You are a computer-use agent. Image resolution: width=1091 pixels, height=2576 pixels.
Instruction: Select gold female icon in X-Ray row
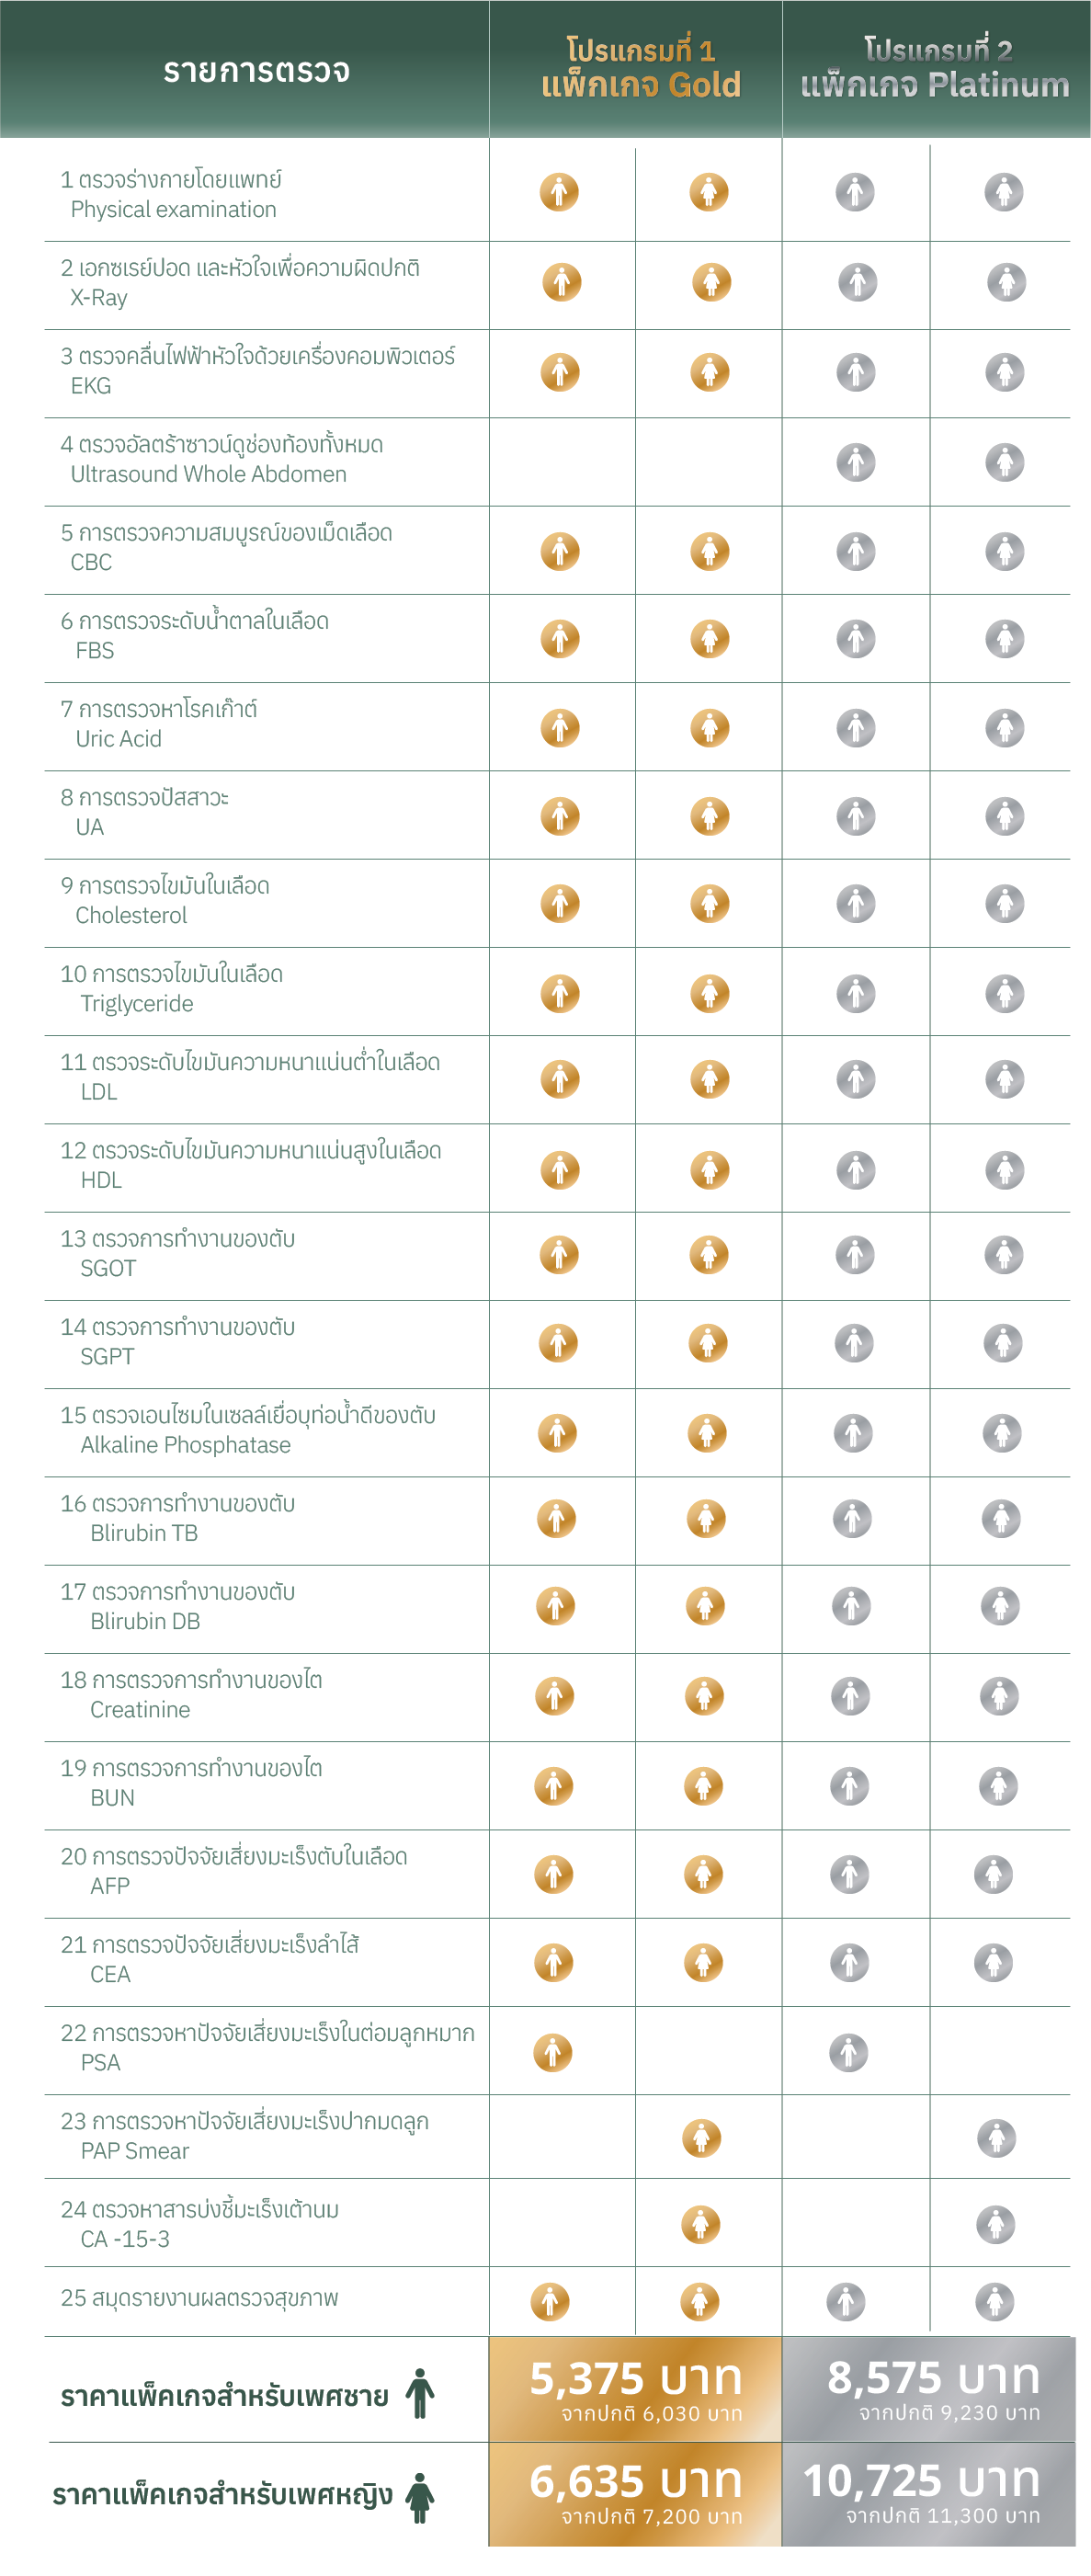click(711, 282)
